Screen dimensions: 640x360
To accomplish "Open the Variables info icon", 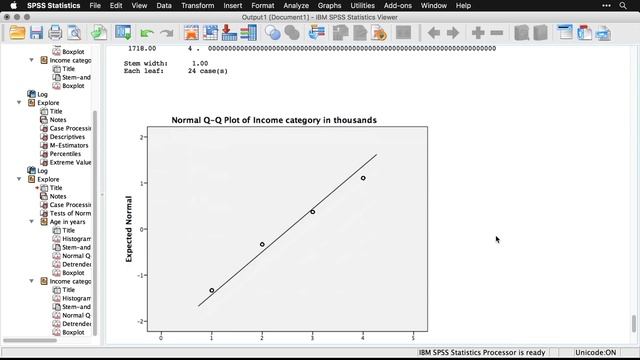I will tap(249, 33).
